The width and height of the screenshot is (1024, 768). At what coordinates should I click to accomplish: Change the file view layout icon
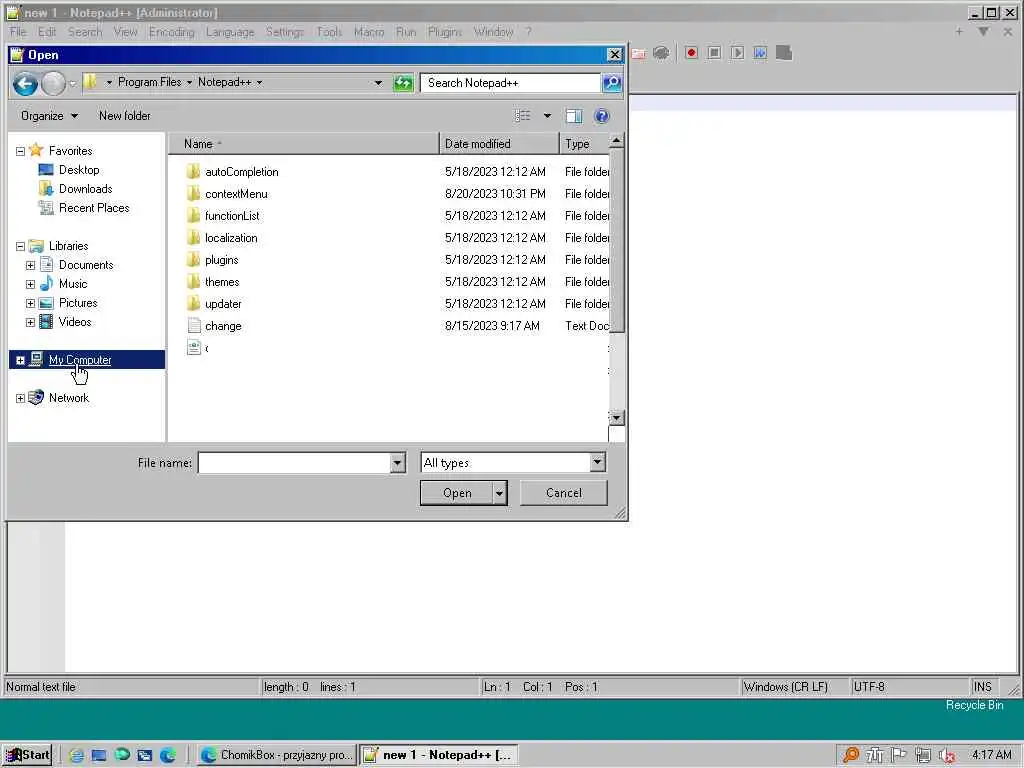[x=522, y=116]
